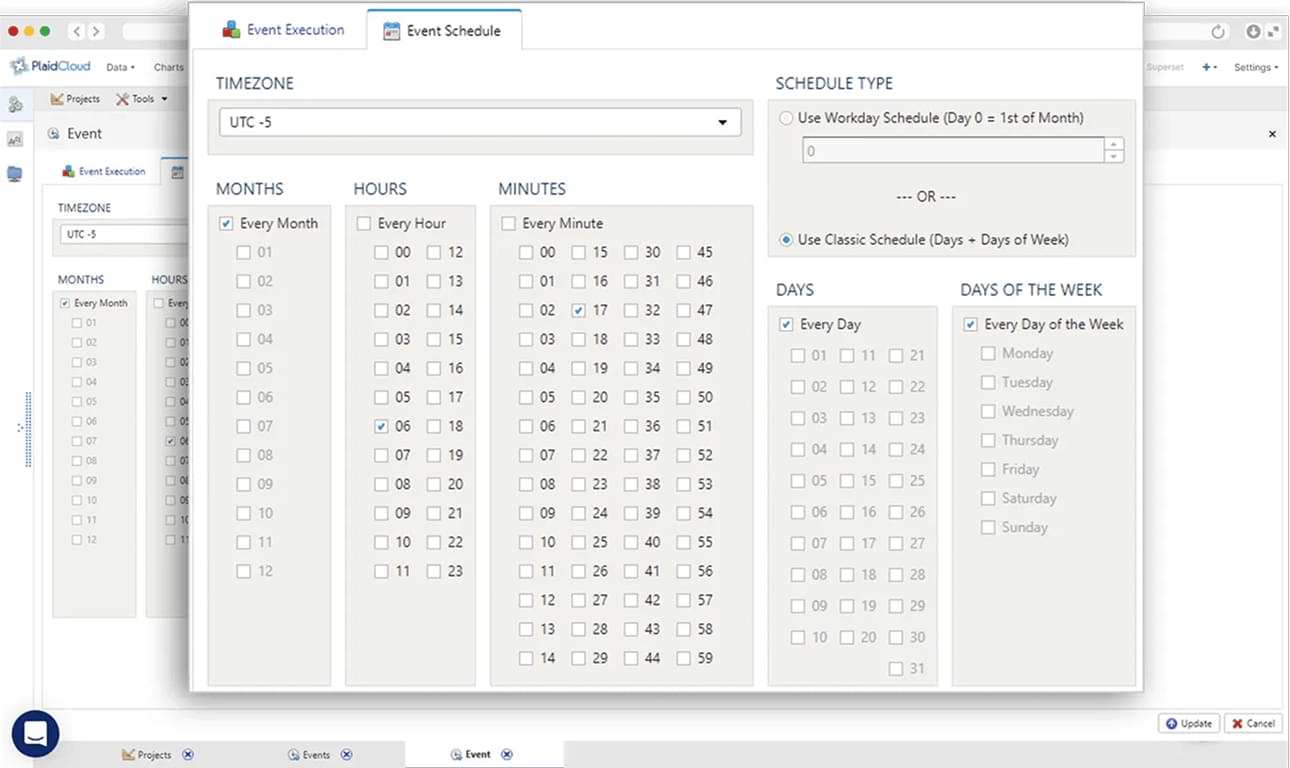This screenshot has width=1290, height=768.
Task: Check the Friday checkbox
Action: coord(988,470)
